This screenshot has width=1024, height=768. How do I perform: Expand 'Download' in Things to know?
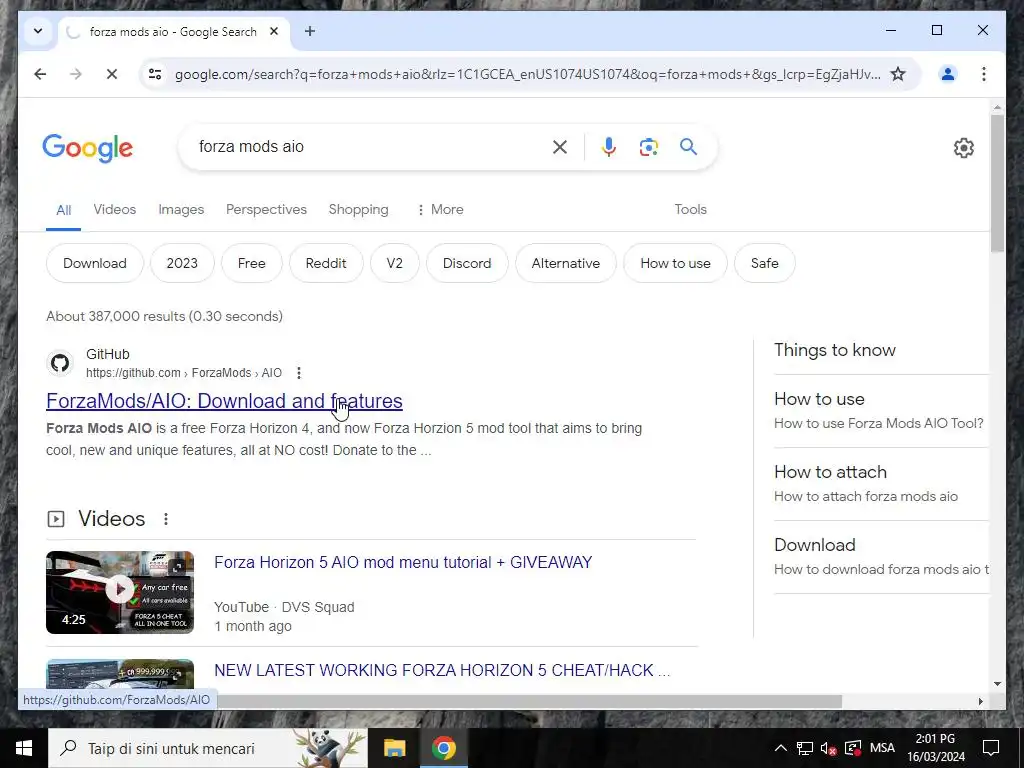point(881,557)
